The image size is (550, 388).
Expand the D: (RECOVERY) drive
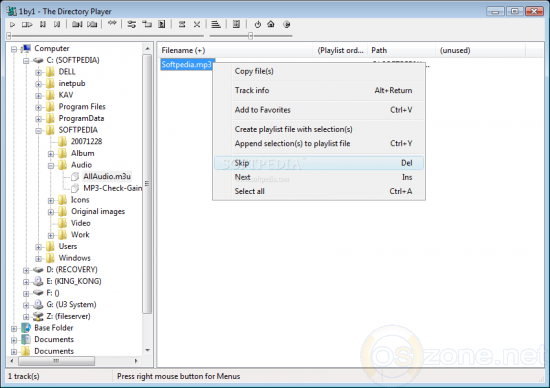pyautogui.click(x=26, y=270)
